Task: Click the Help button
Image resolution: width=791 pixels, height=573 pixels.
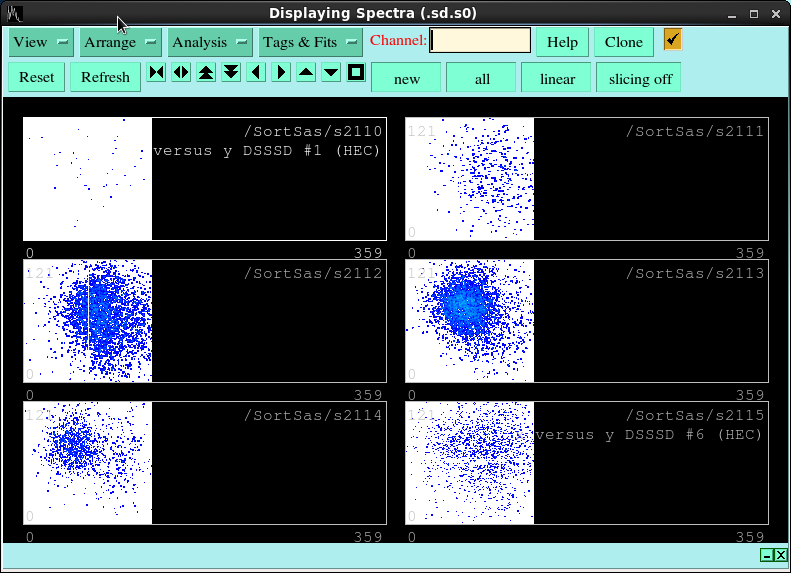Action: click(x=562, y=42)
